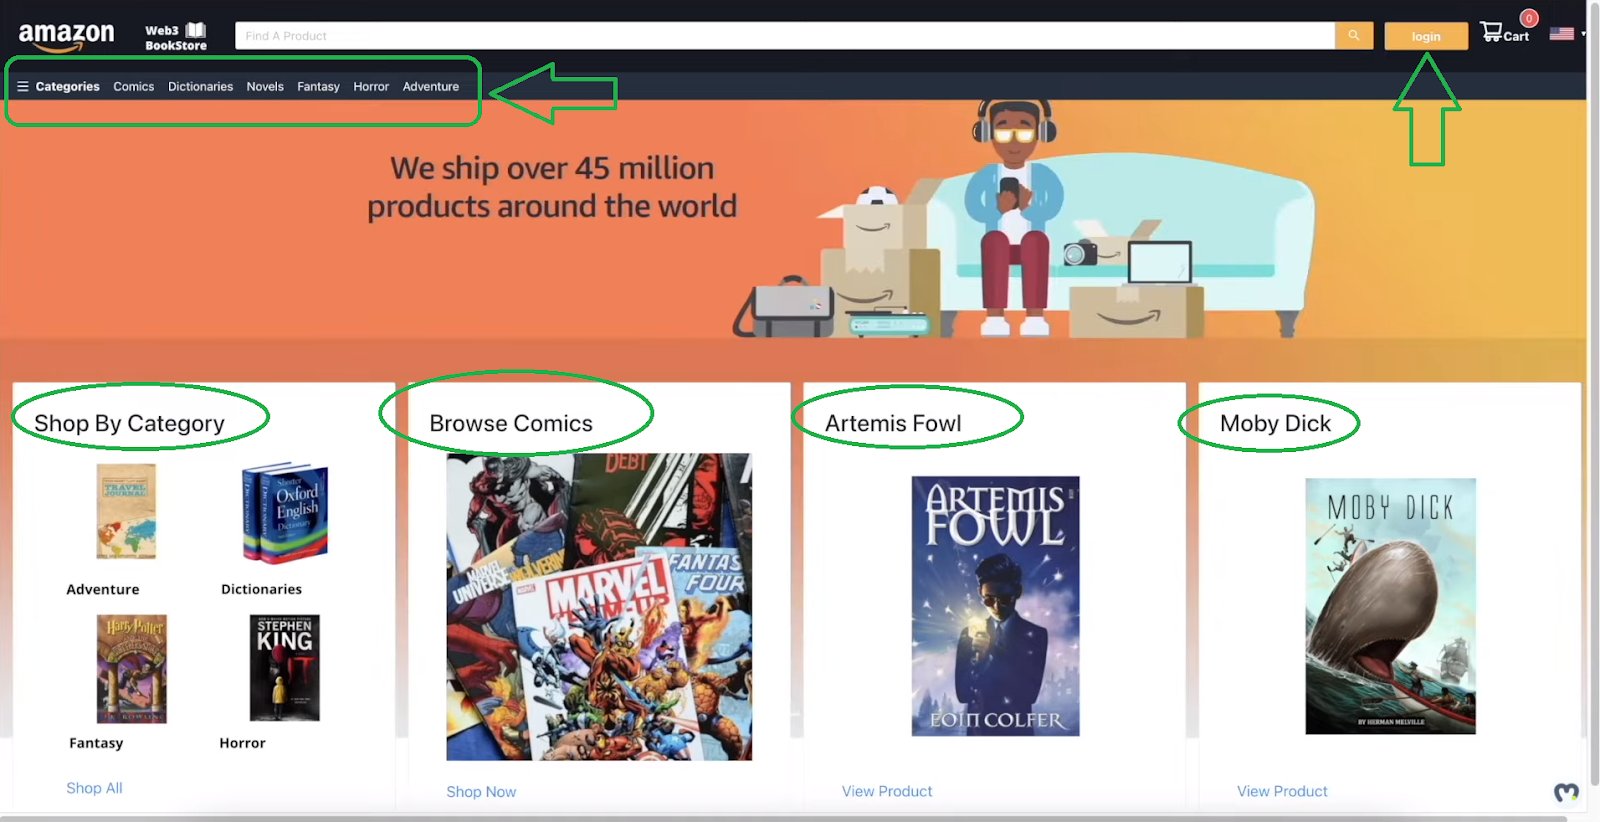The width and height of the screenshot is (1600, 822).
Task: Click the Browse Comics heading
Action: [x=511, y=424]
